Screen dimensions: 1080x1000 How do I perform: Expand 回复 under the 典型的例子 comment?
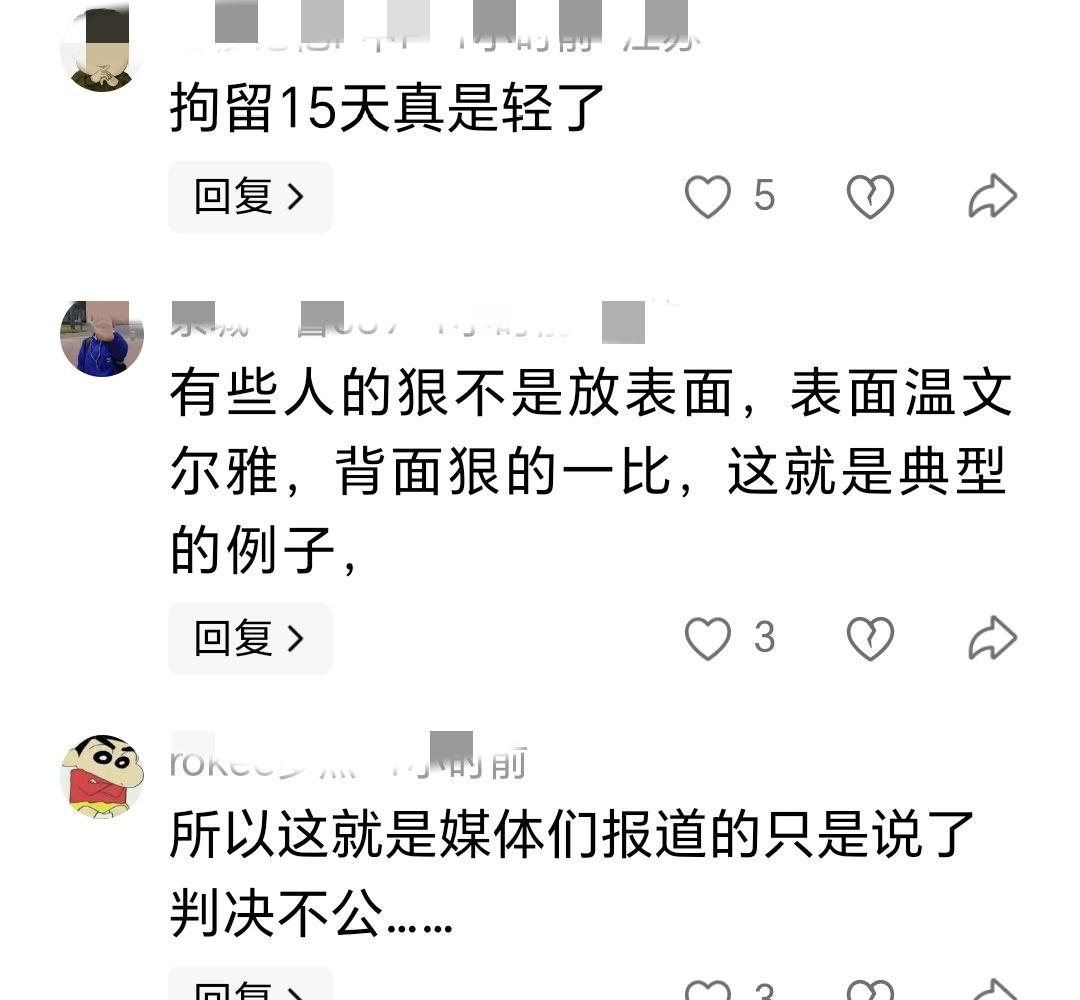(x=250, y=638)
